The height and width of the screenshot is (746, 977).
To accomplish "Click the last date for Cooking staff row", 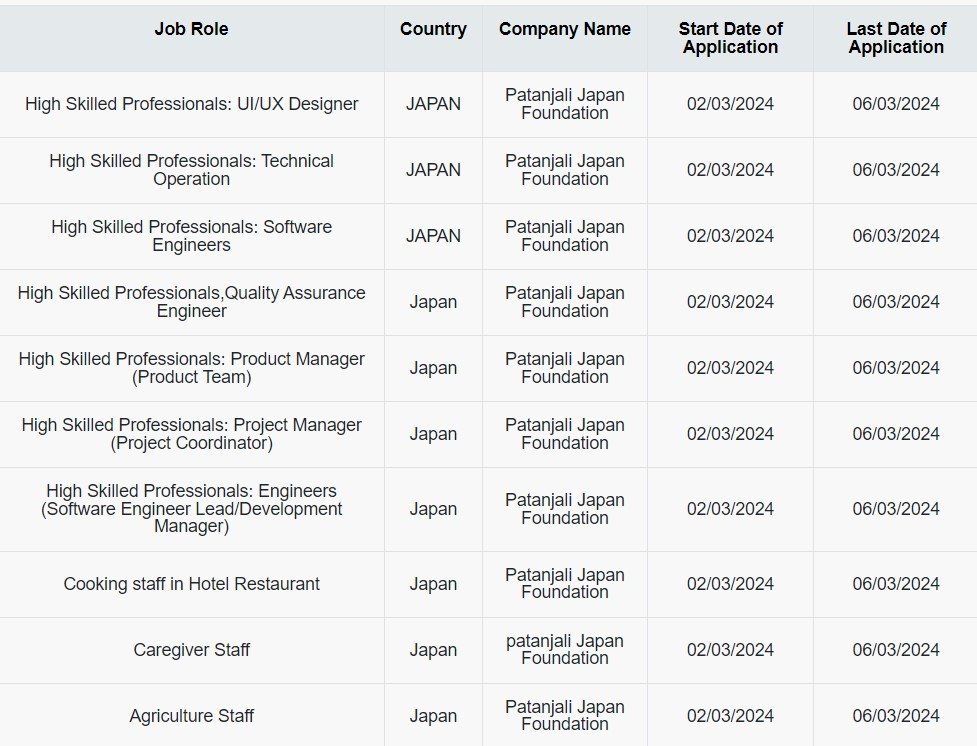I will coord(896,584).
